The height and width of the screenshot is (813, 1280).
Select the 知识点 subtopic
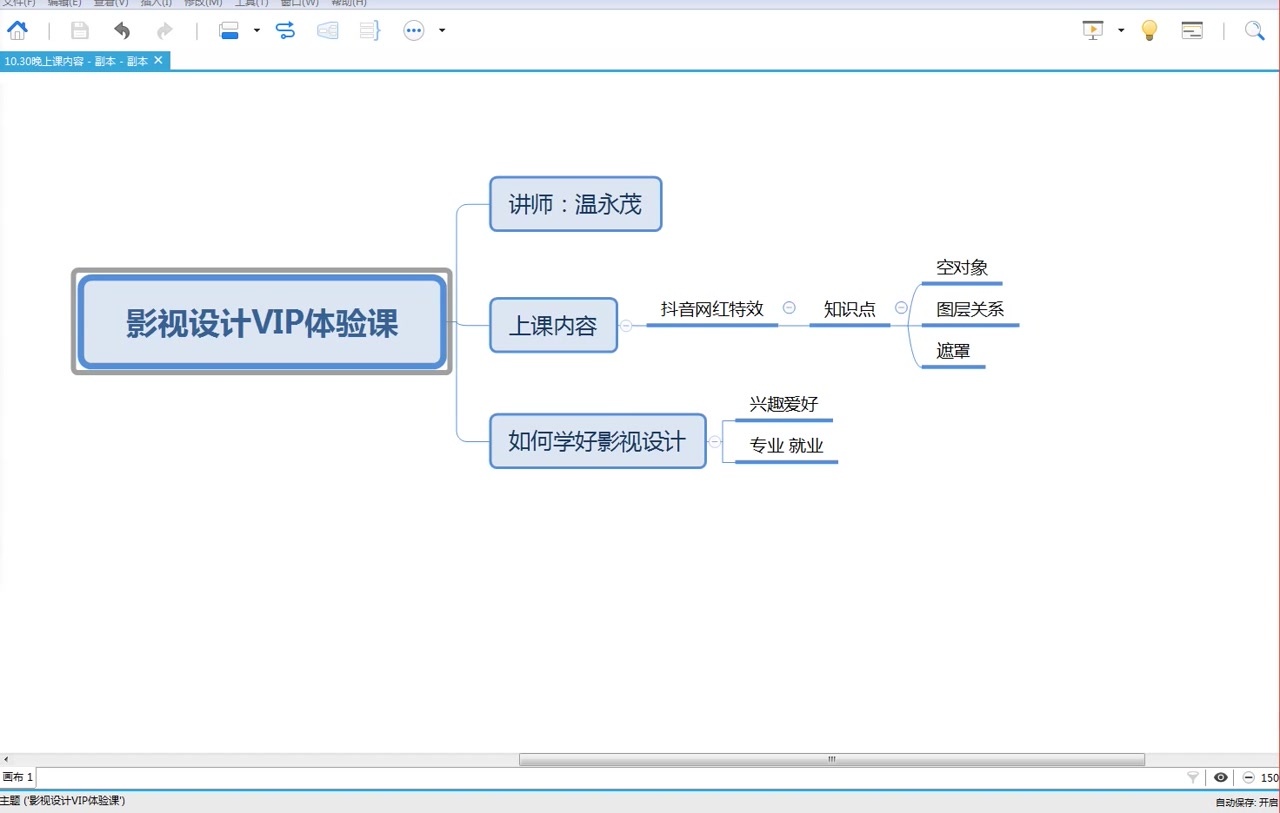tap(850, 309)
